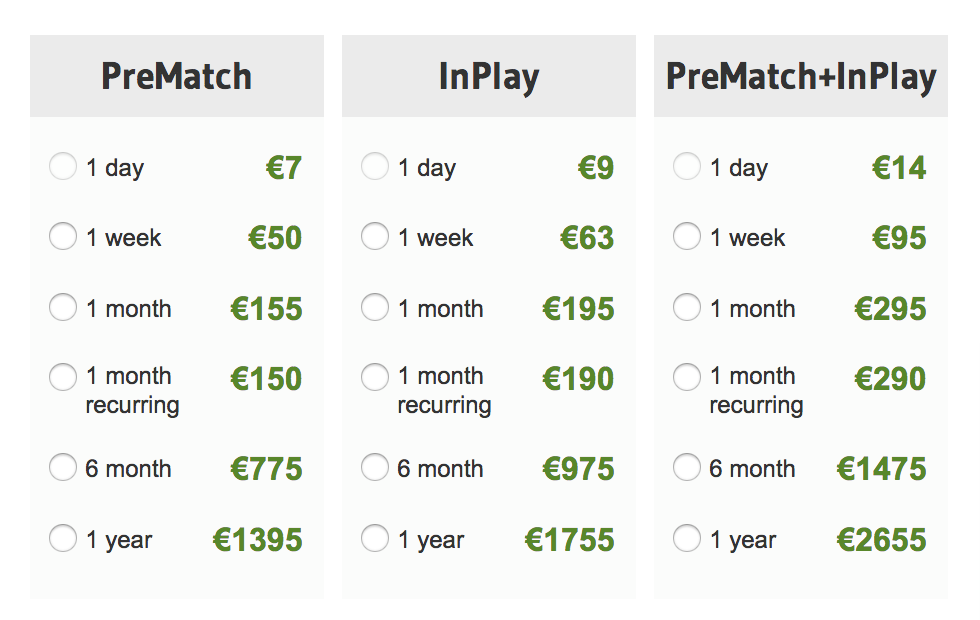Select PreMatch+InPlay 1 month €295 radio
This screenshot has height=620, width=980.
coord(686,308)
